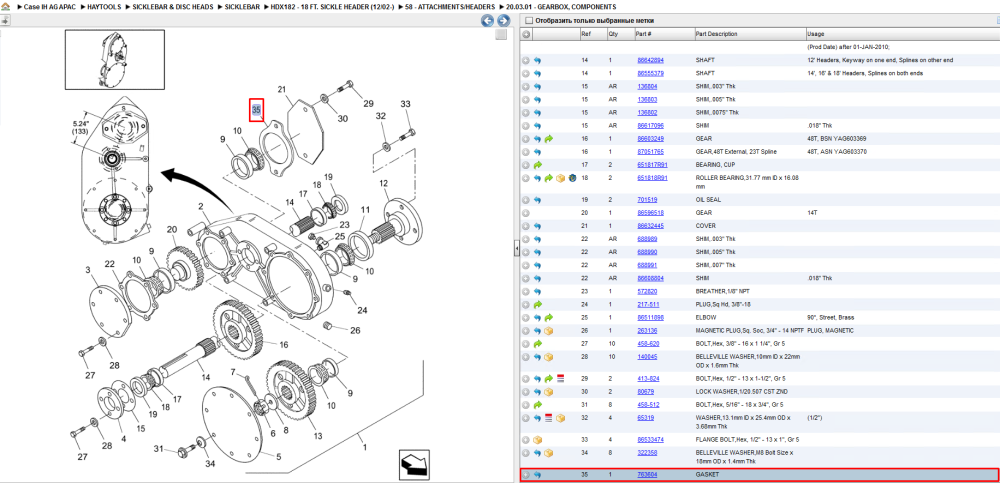Click blue back arrow on SHAFT 86555379 row
The height and width of the screenshot is (483, 1000).
(537, 73)
